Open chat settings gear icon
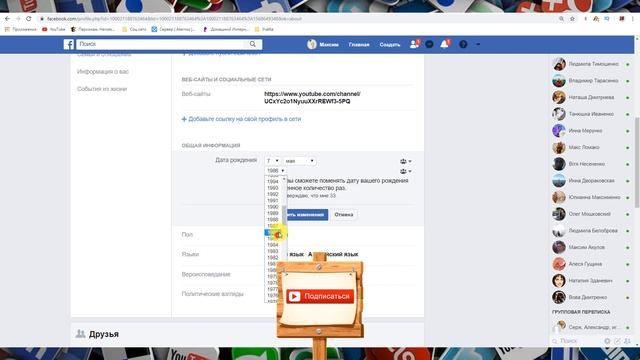Image resolution: width=640 pixels, height=360 pixels. [607, 341]
